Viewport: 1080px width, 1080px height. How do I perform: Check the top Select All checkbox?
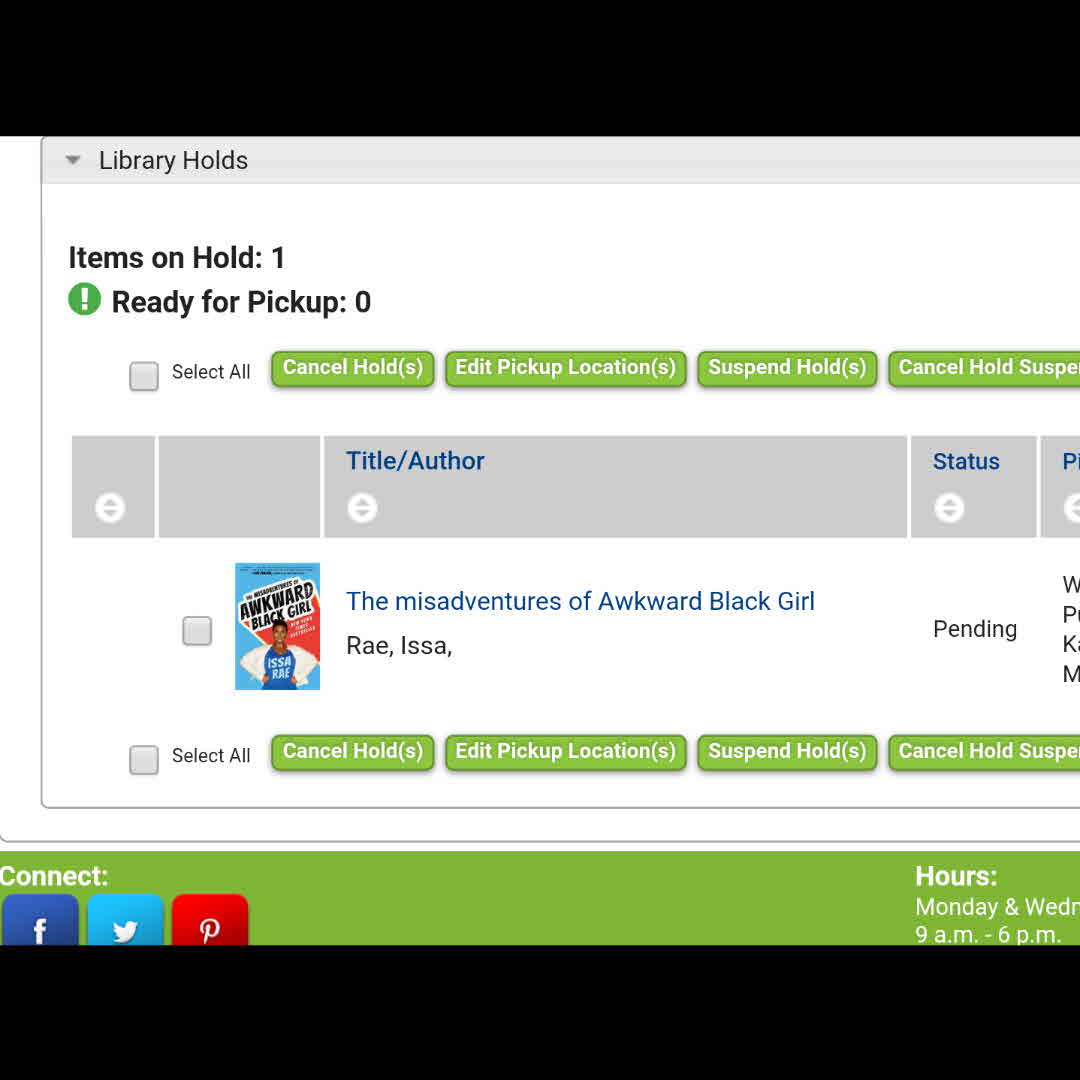click(x=144, y=376)
